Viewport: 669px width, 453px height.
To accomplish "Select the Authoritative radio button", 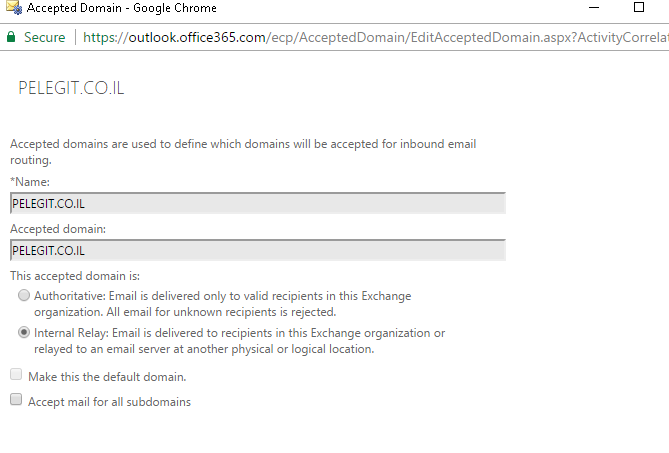I will (x=24, y=295).
